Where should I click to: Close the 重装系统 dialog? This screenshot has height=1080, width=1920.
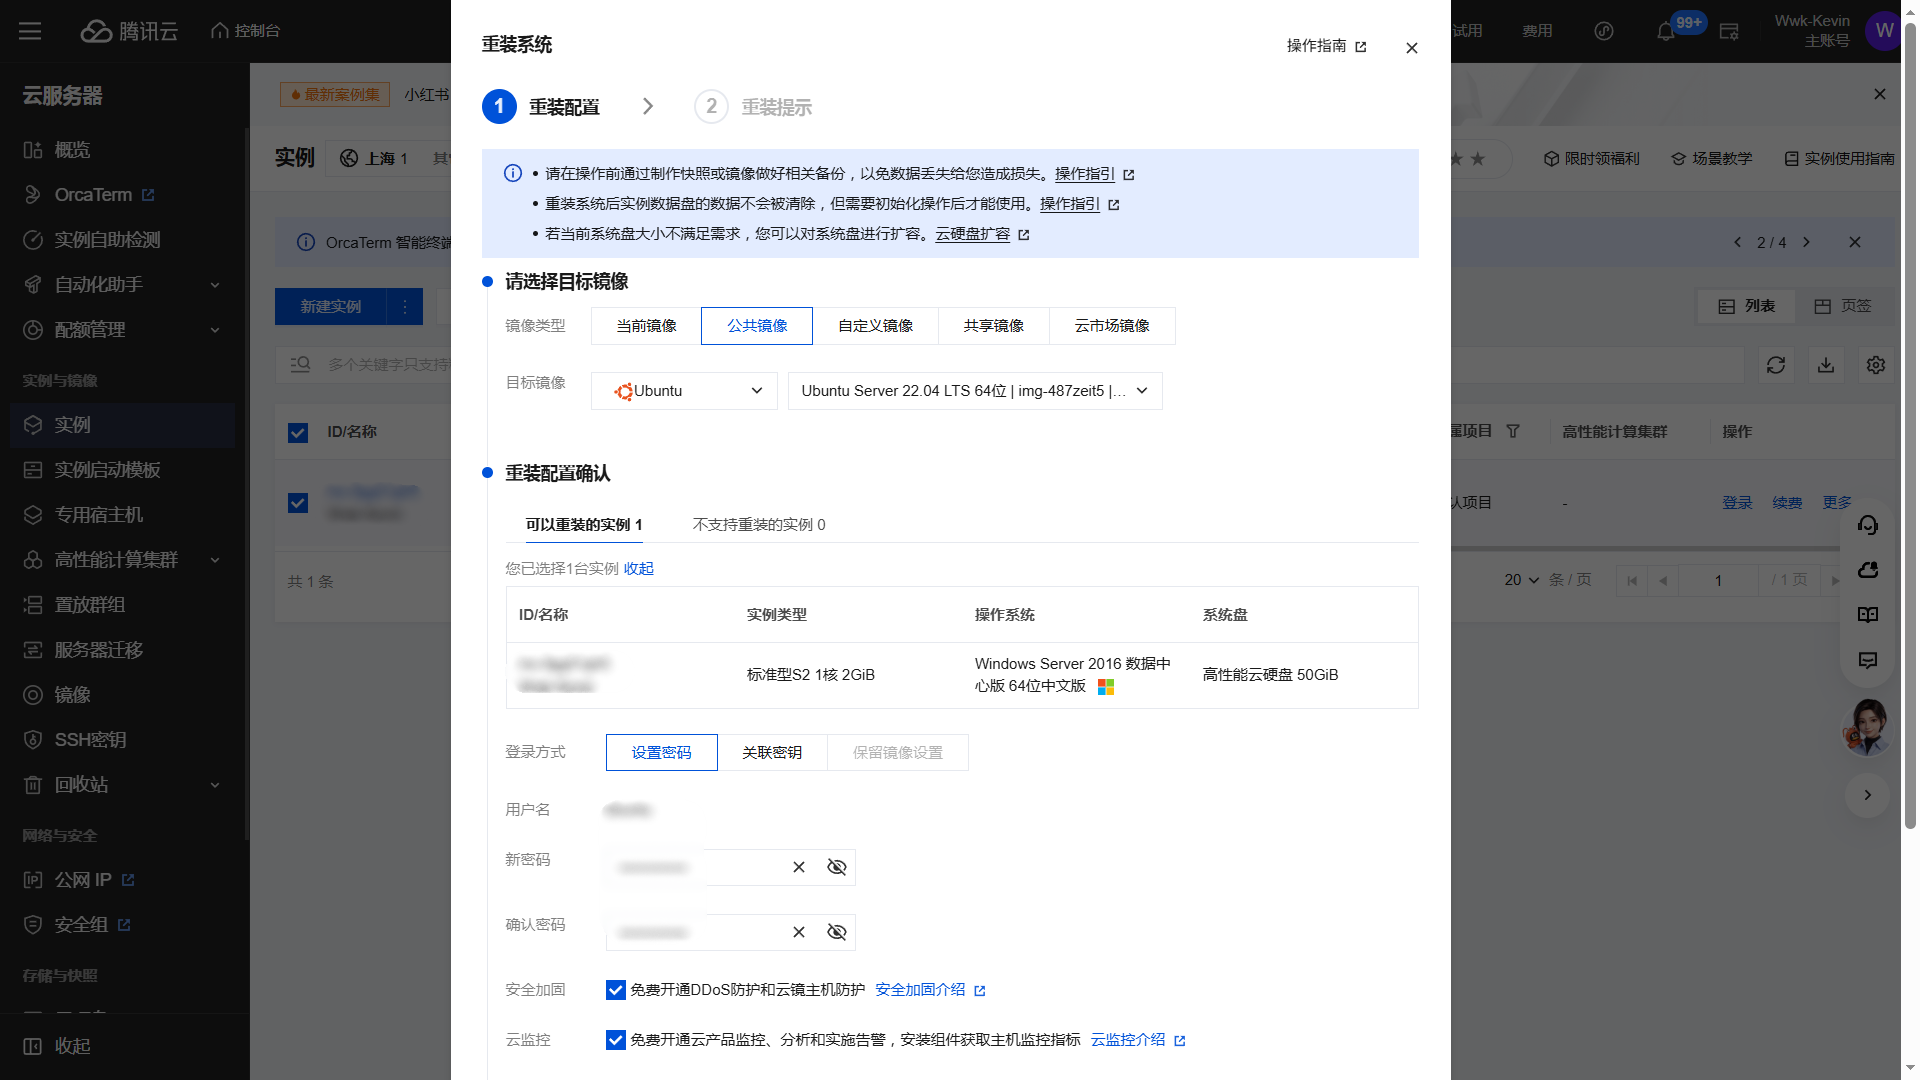tap(1412, 48)
